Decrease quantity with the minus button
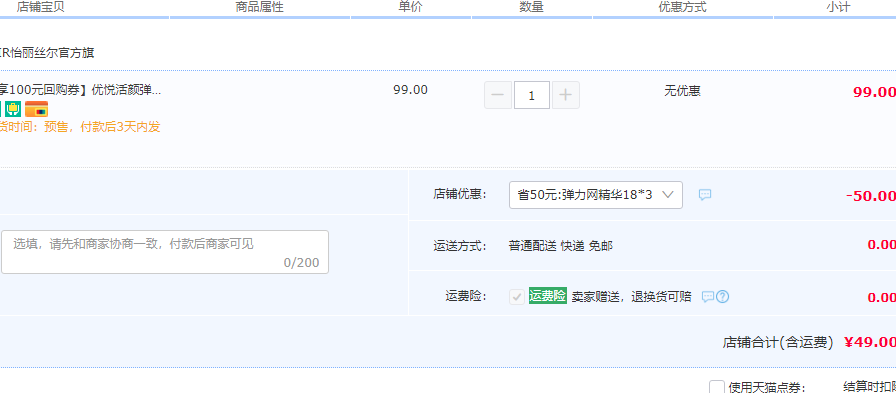The height and width of the screenshot is (393, 896). tap(498, 95)
